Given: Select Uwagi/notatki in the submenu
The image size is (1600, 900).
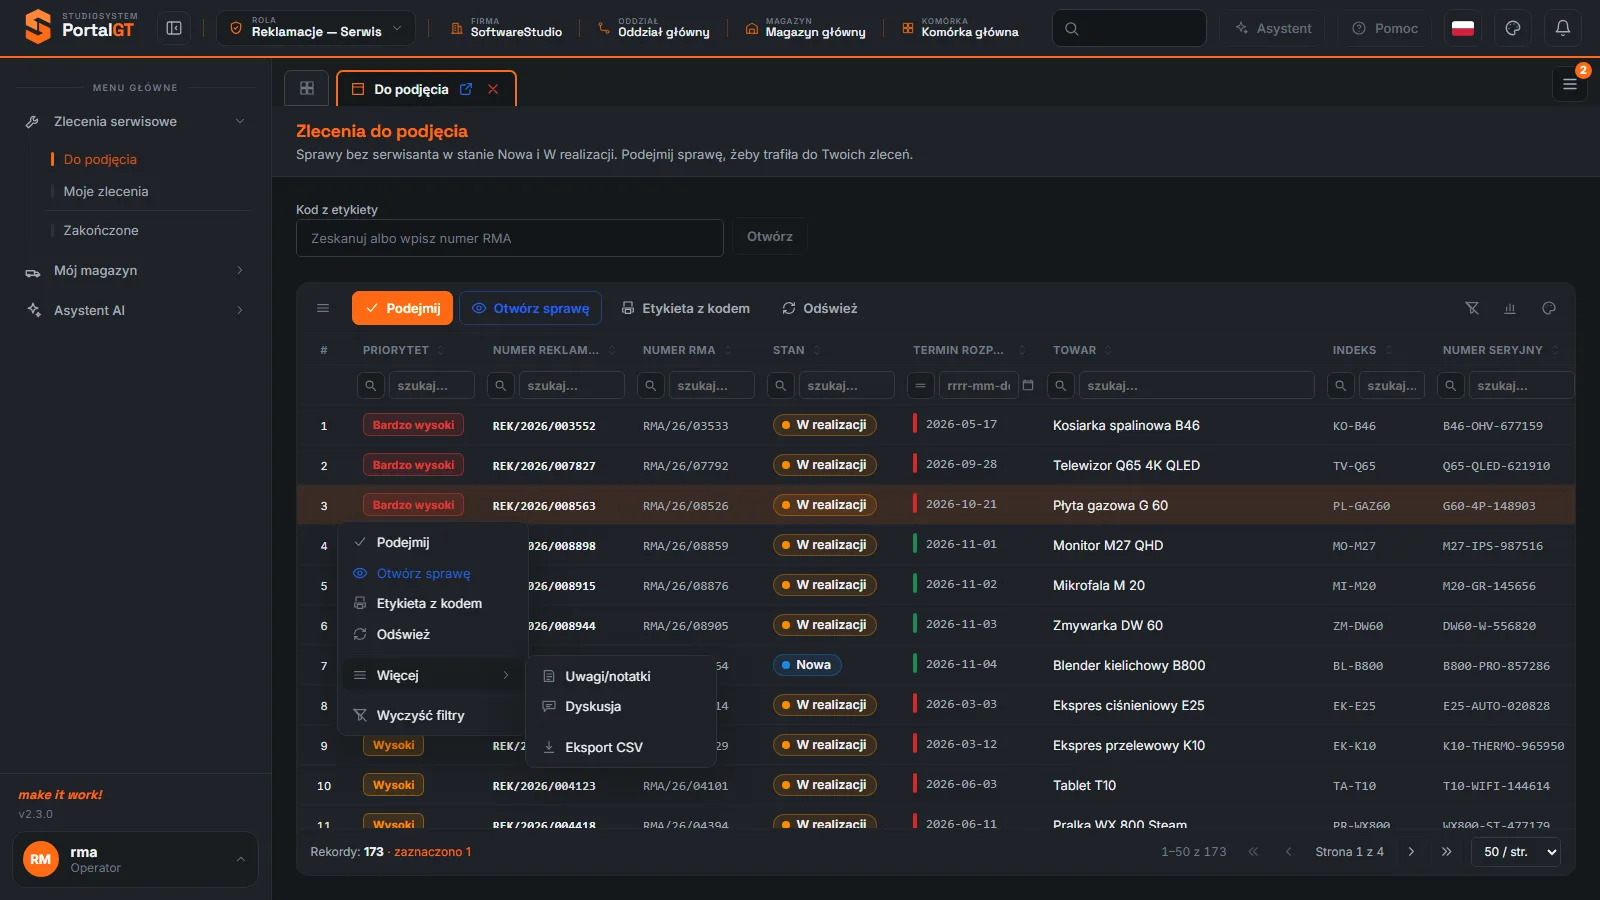Looking at the screenshot, I should [x=622, y=676].
